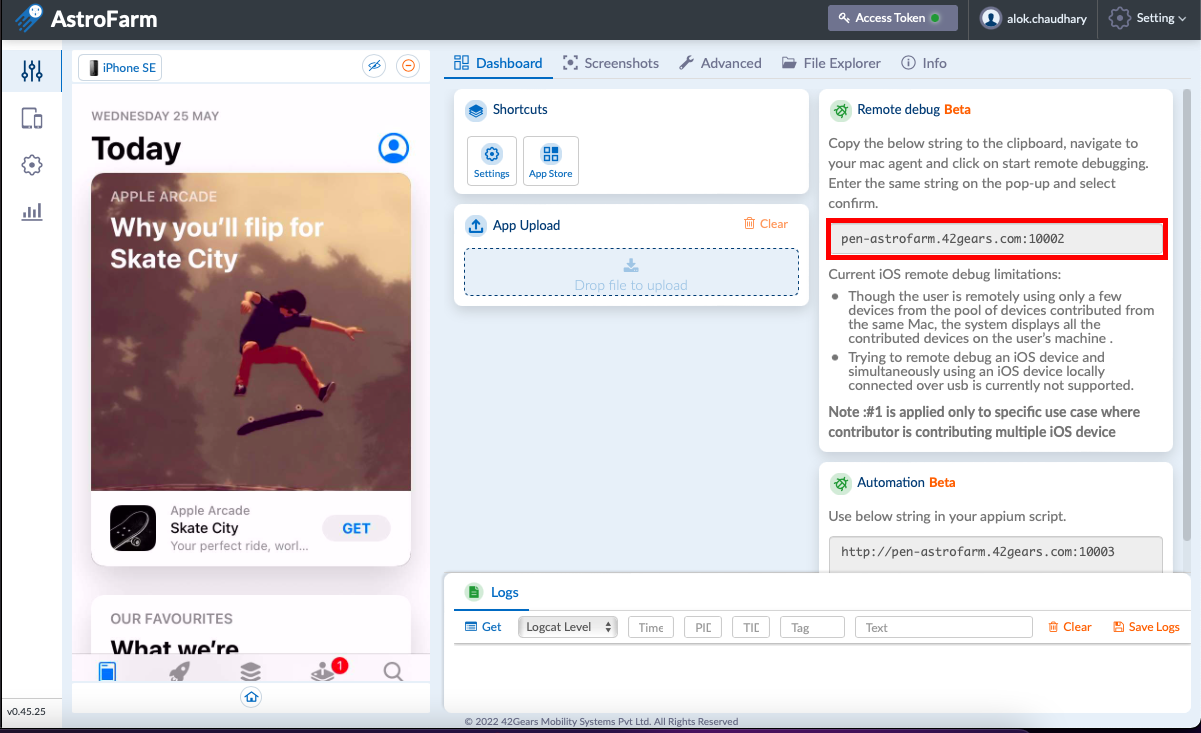The image size is (1201, 733).
Task: Click the Automation bug icon
Action: point(841,483)
